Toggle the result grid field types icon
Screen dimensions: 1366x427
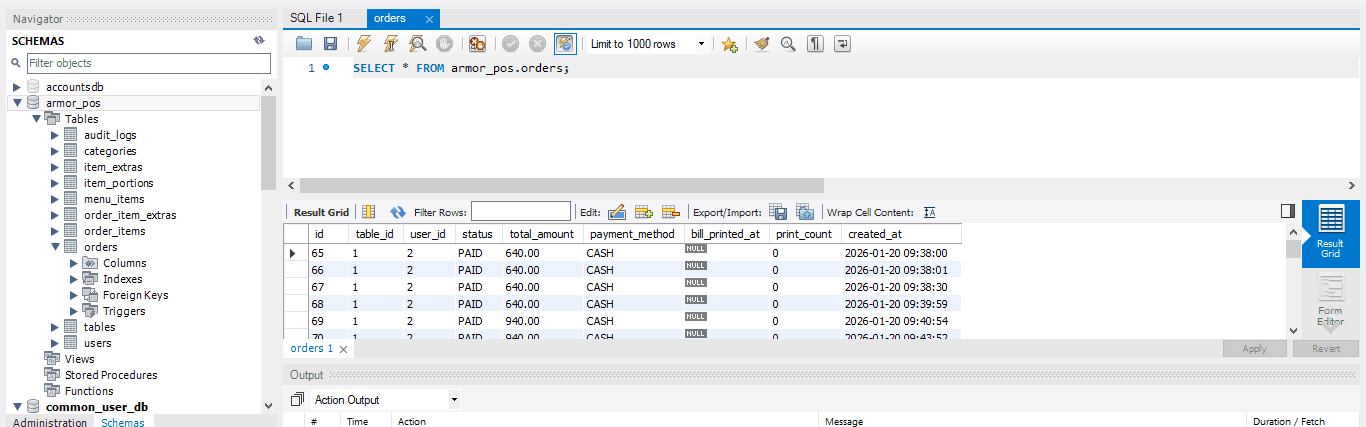(368, 212)
